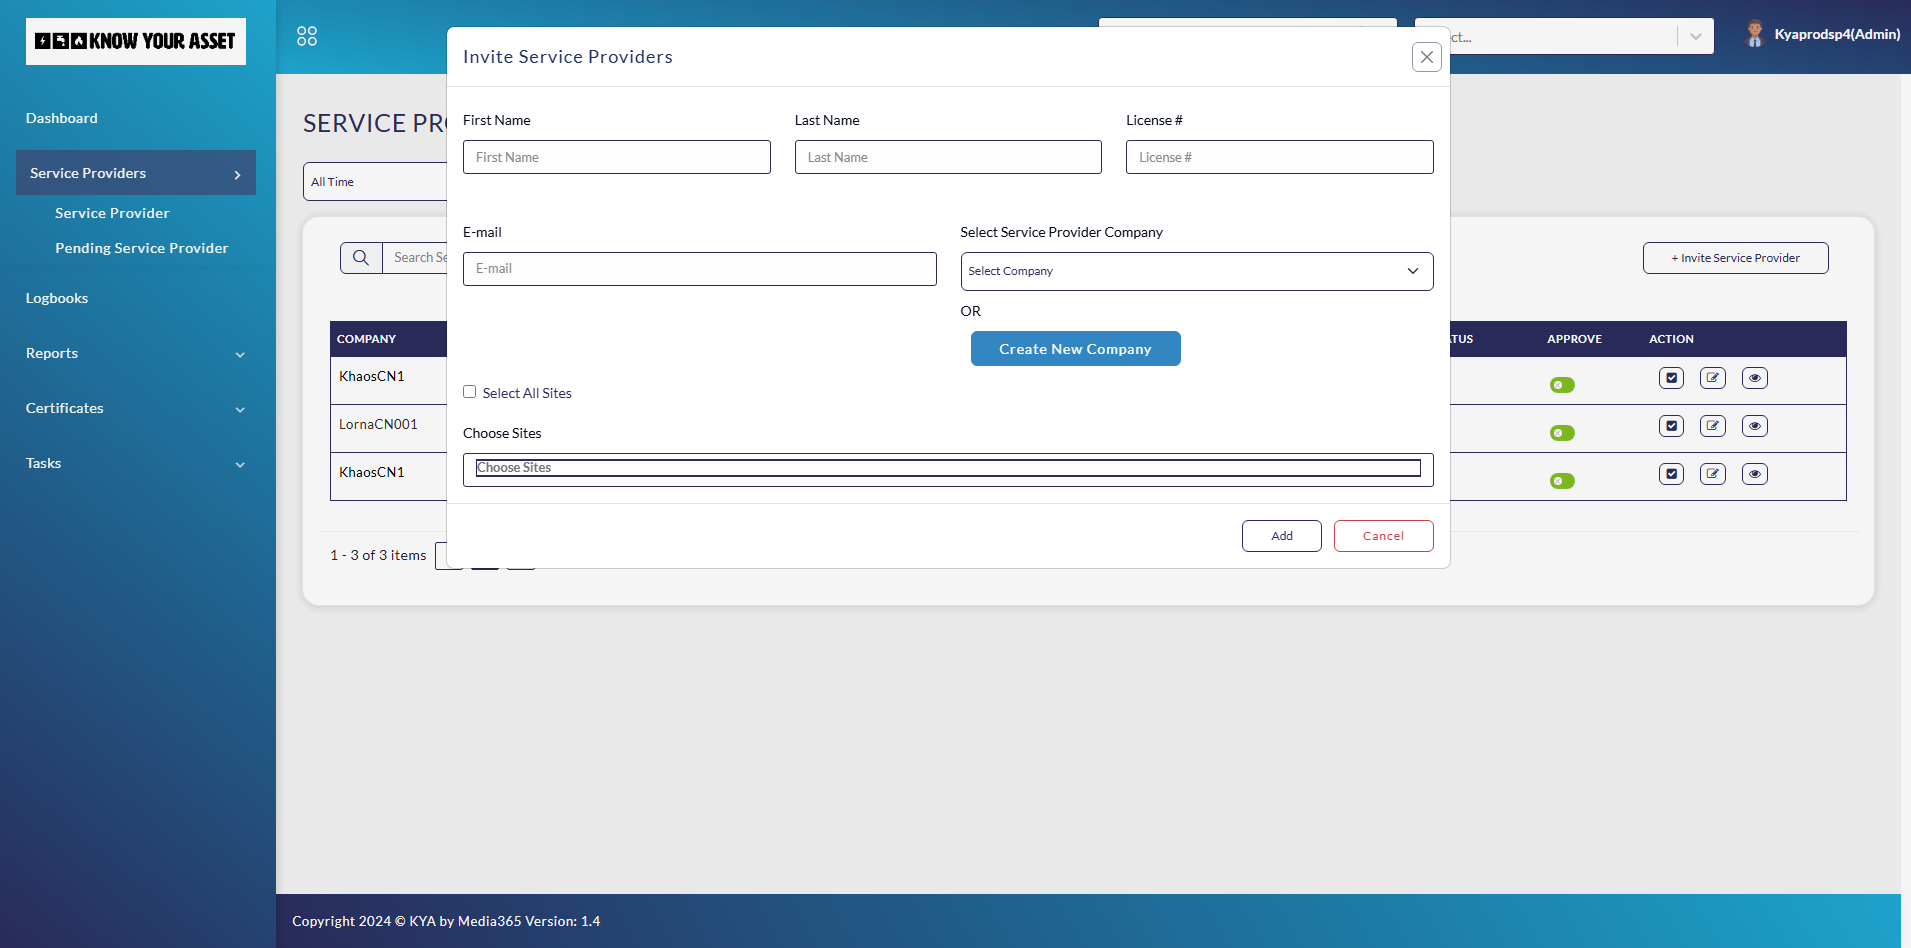Open the Select Company dropdown
Image resolution: width=1911 pixels, height=948 pixels.
[x=1196, y=271]
